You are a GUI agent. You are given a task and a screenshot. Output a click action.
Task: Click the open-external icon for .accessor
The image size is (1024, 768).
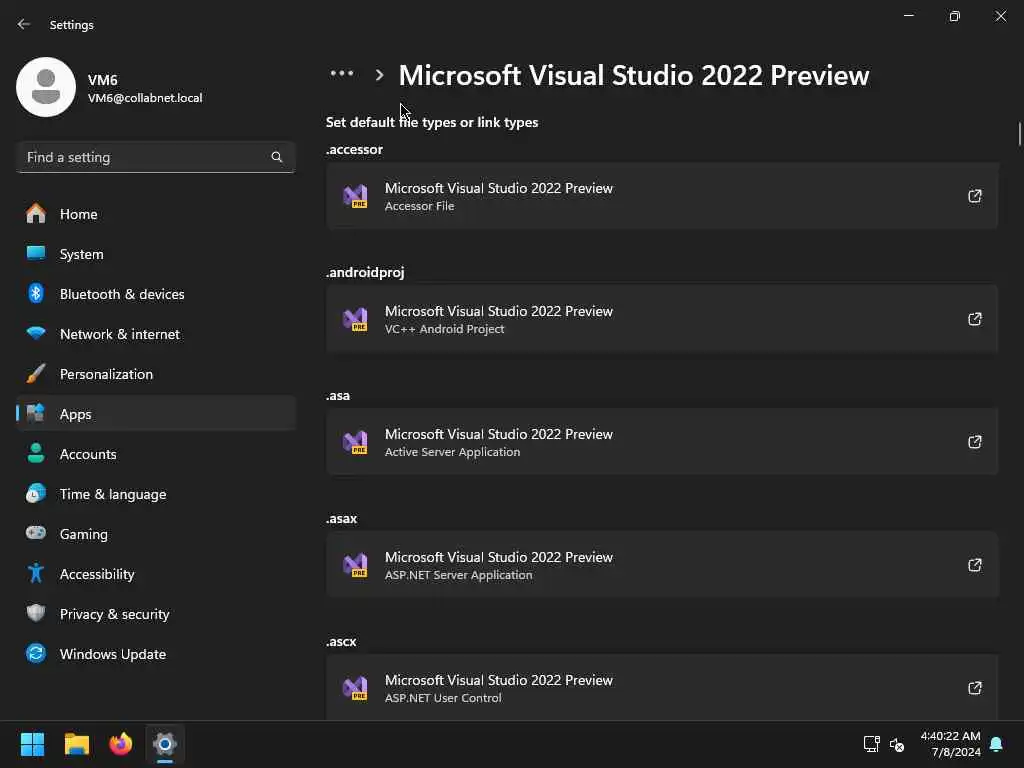[x=974, y=196]
